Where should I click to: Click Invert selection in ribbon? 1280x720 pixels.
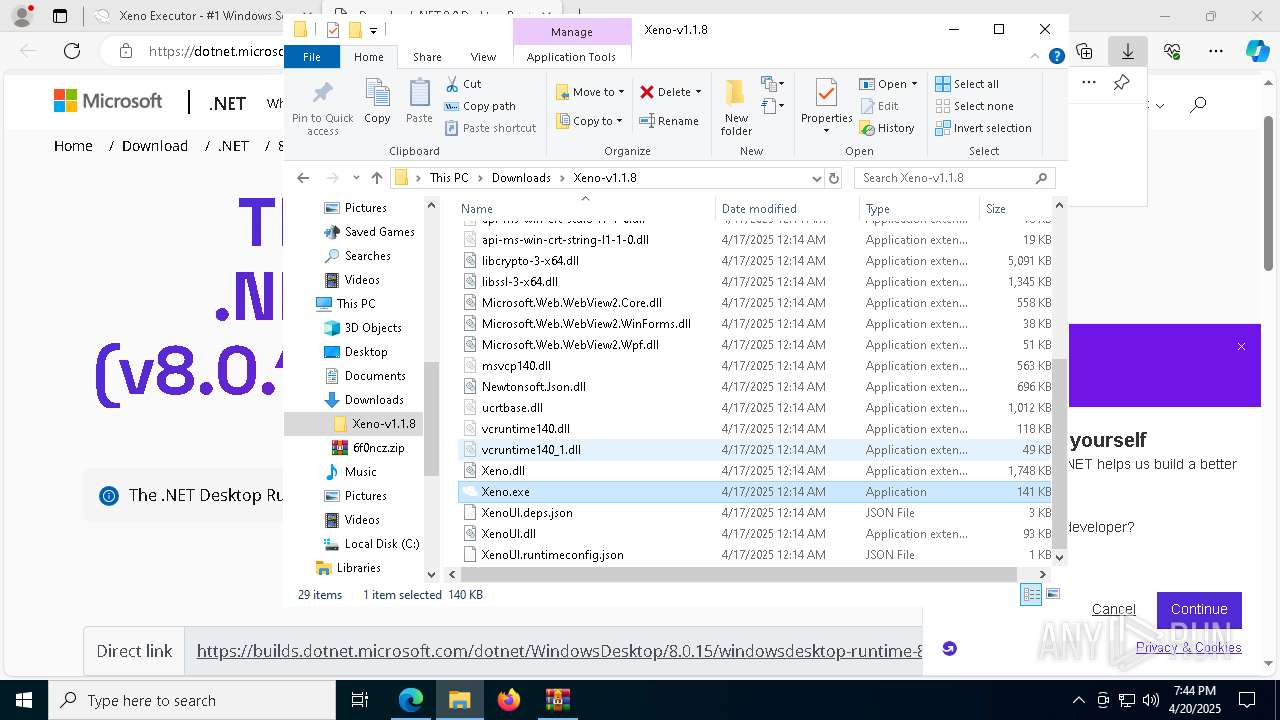(x=983, y=128)
